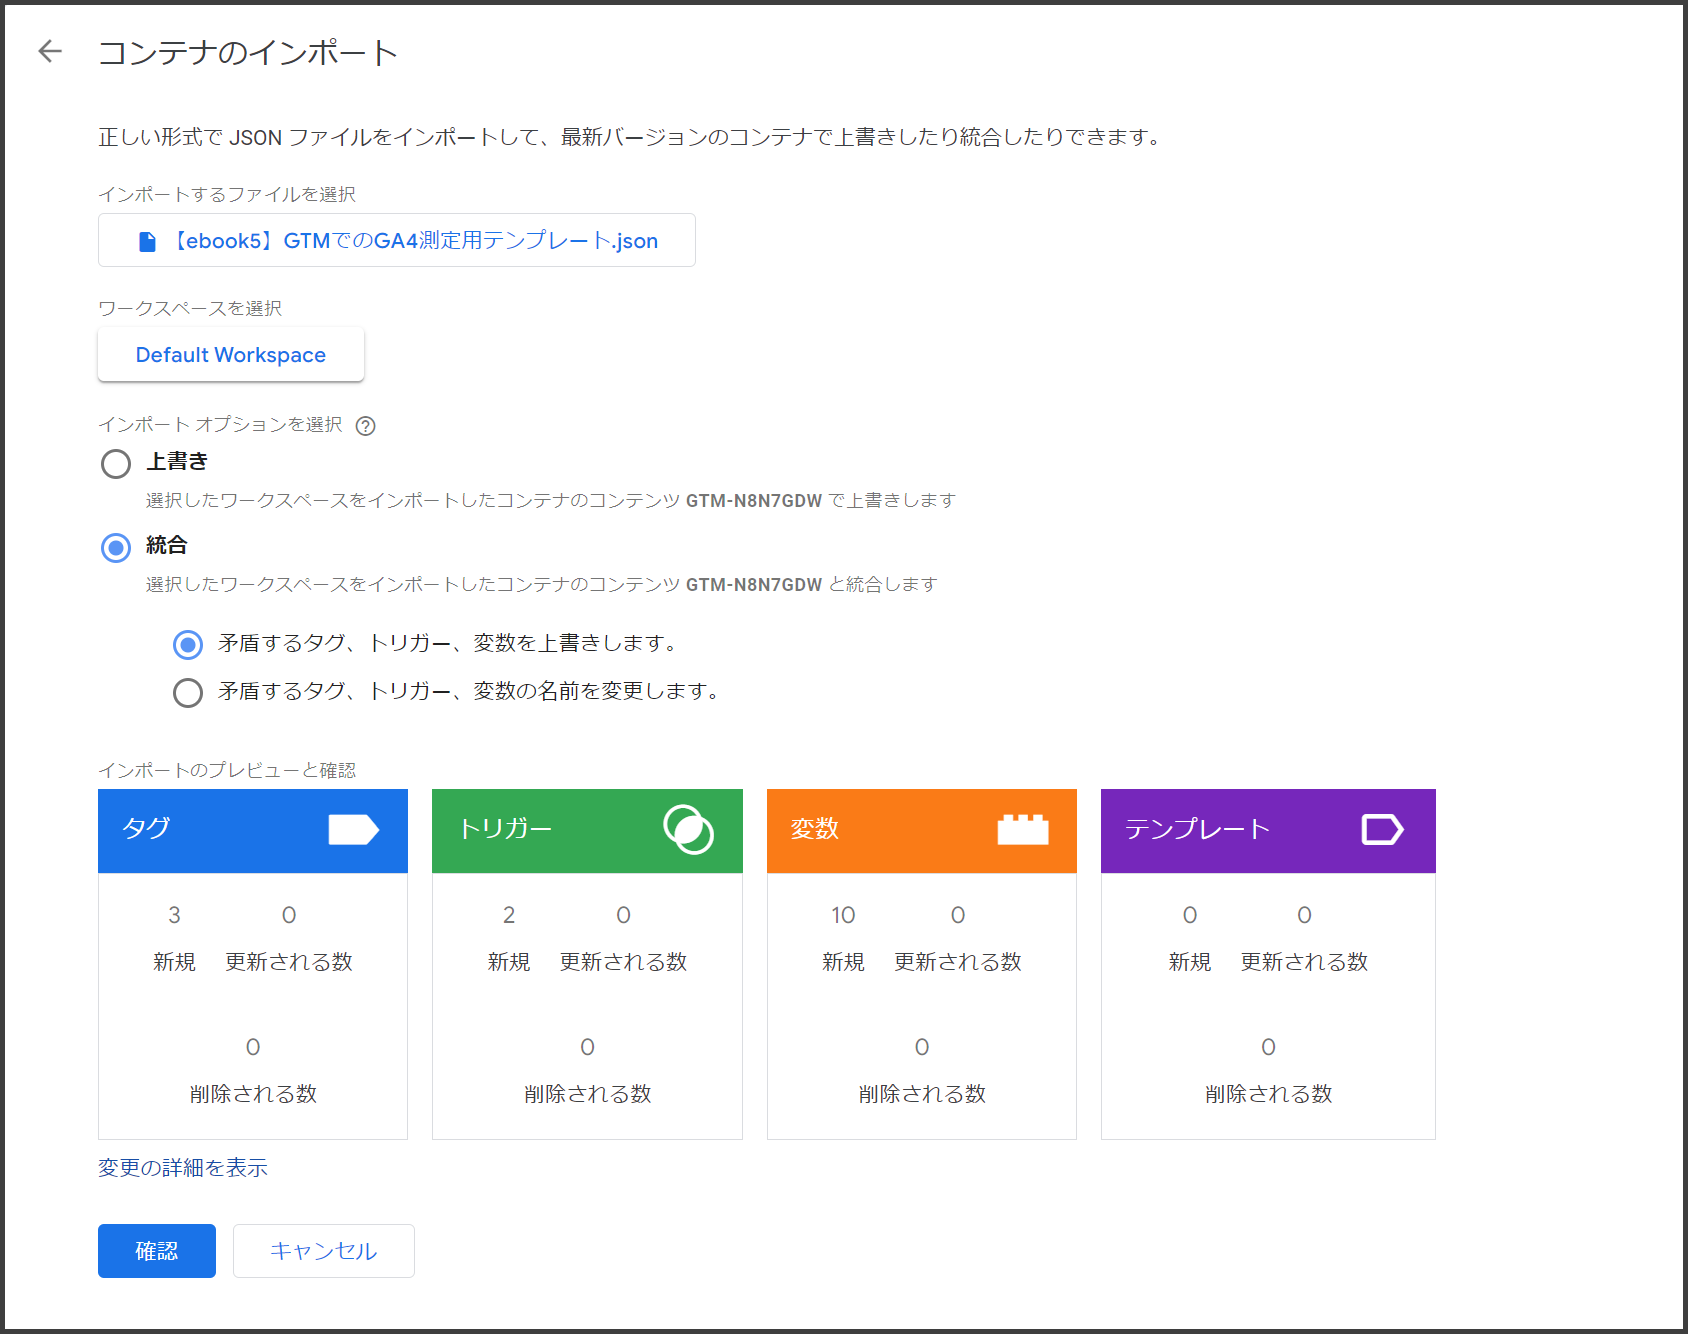Click the コンテナのインポート page title
The height and width of the screenshot is (1334, 1688).
pos(248,52)
